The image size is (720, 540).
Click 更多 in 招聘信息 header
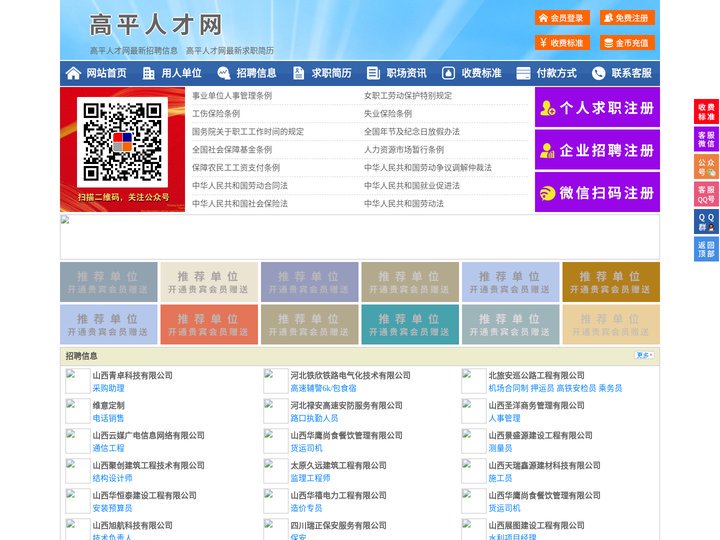[x=644, y=355]
